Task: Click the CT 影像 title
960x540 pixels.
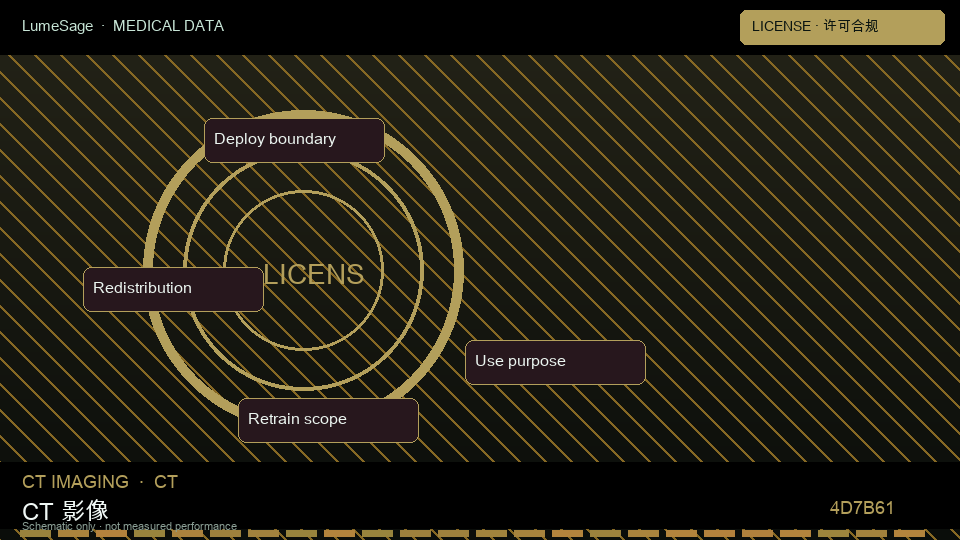Action: click(66, 511)
